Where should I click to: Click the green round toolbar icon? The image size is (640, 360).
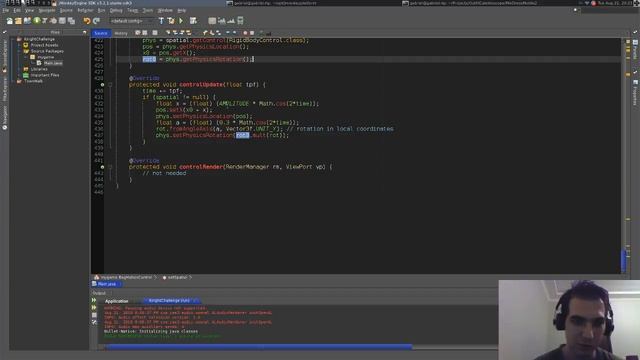(x=37, y=20)
